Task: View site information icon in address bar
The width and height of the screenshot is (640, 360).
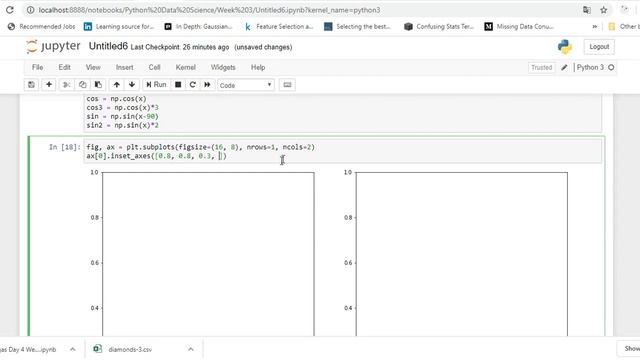Action: pyautogui.click(x=30, y=10)
